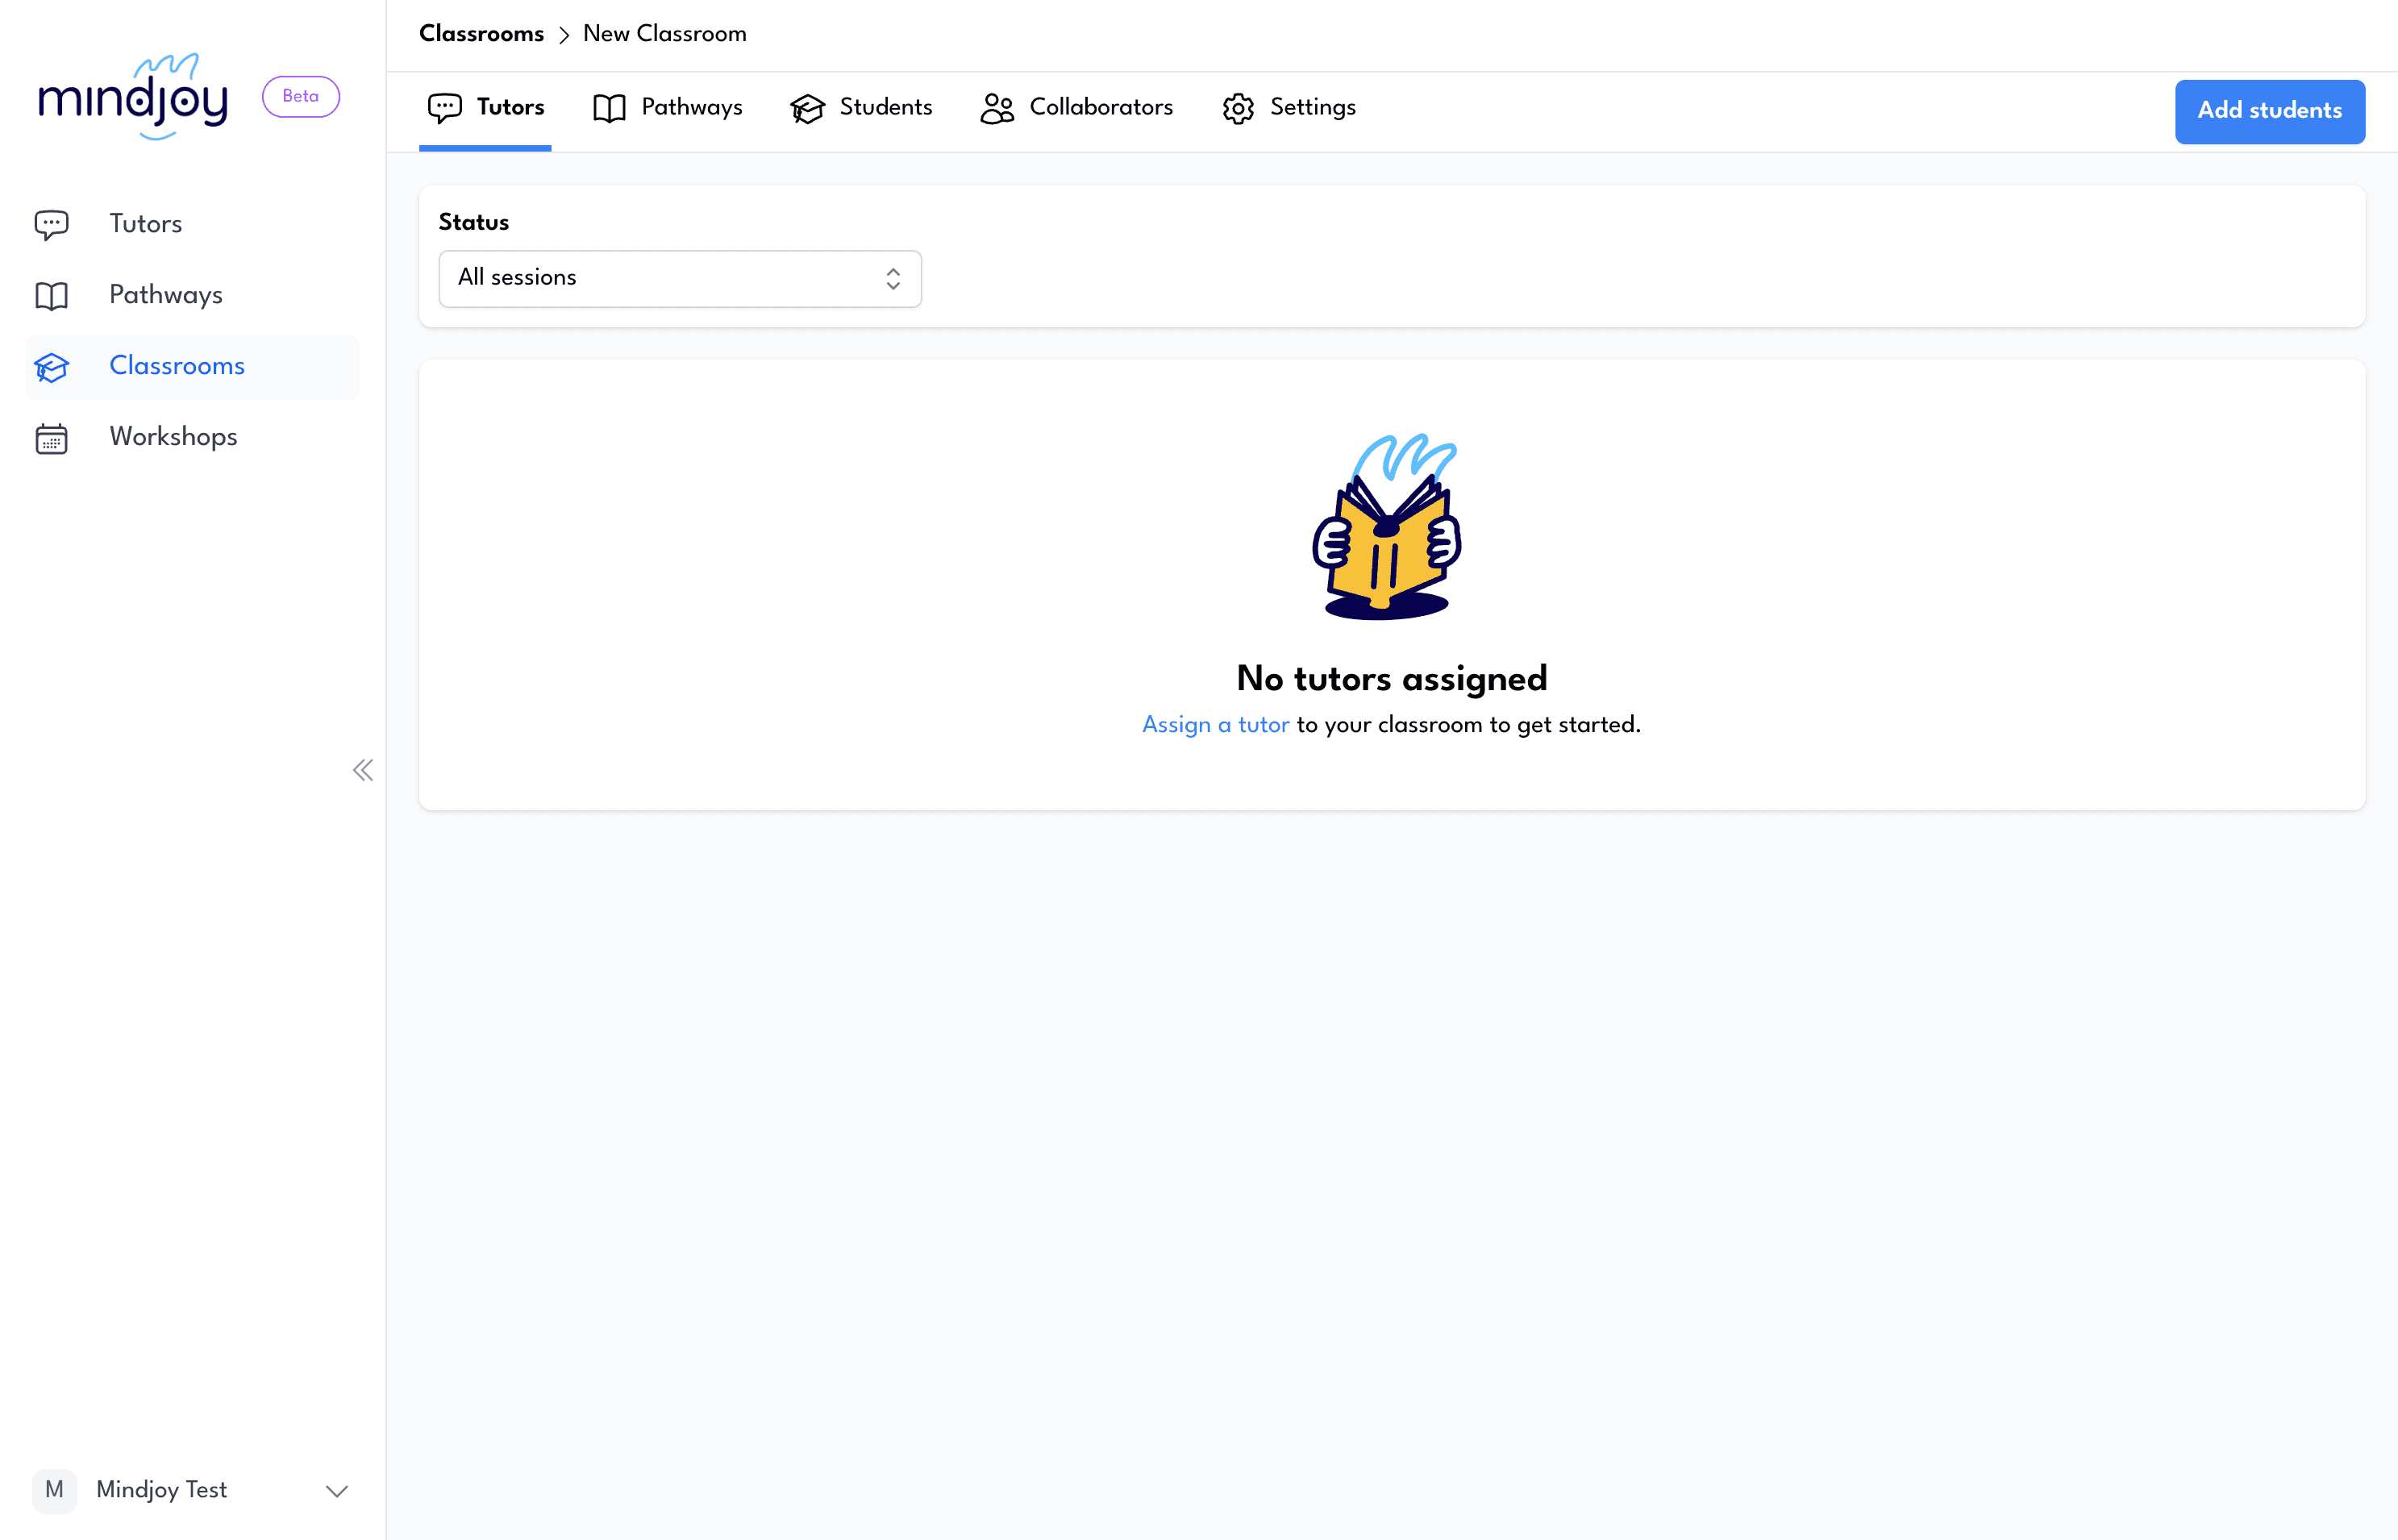Screen dimensions: 2398x1540
Task: Click New Classroom breadcrumb text
Action: 664,34
